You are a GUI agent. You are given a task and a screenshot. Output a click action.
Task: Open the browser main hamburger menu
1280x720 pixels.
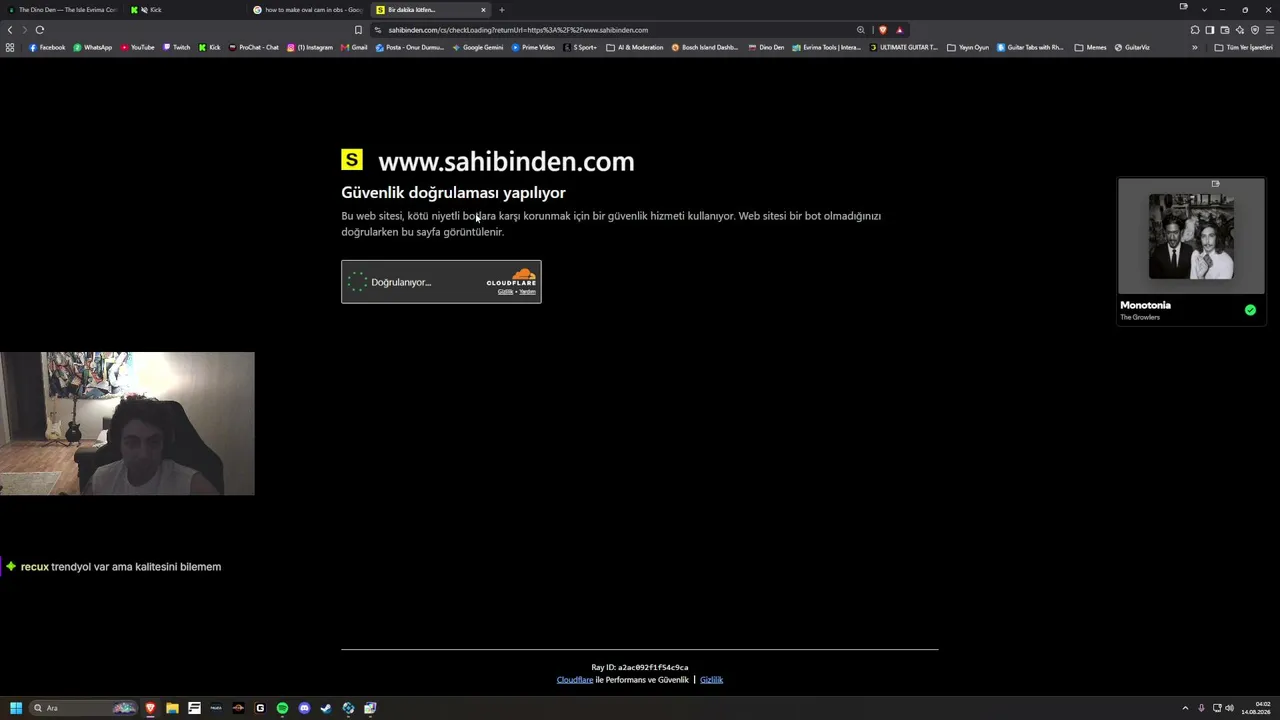pos(1270,30)
